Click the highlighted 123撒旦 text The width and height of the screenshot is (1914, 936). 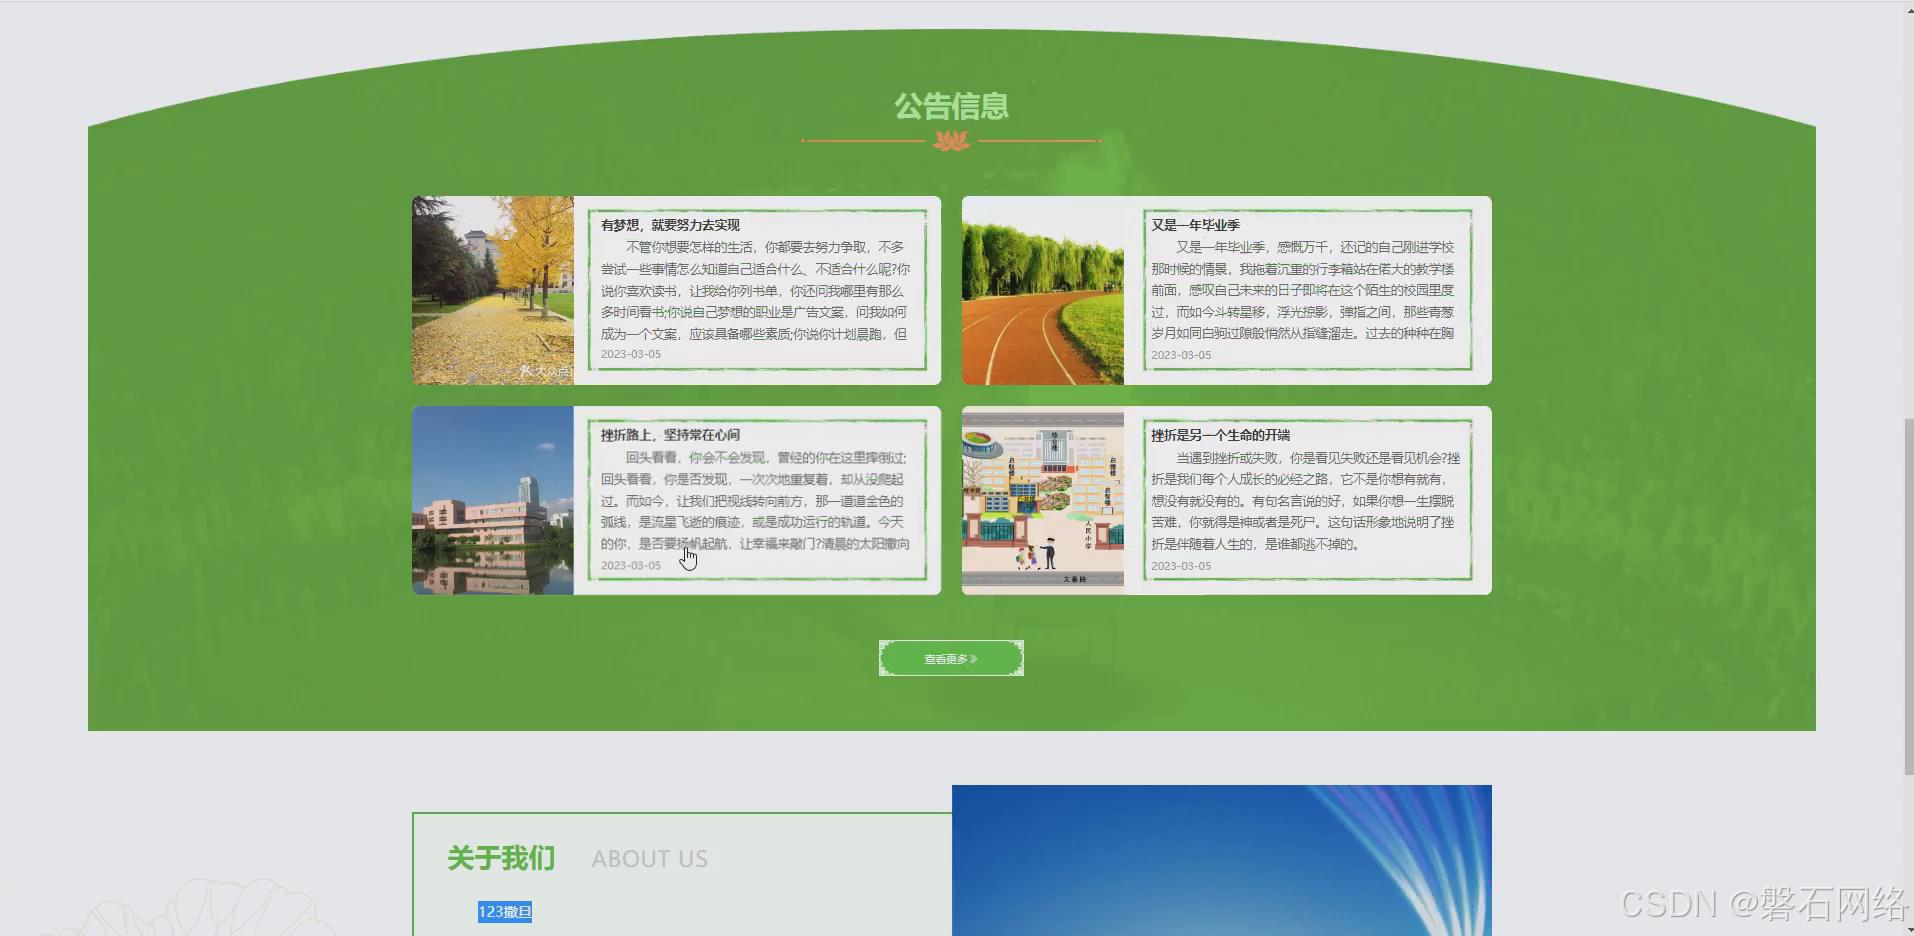coord(504,911)
